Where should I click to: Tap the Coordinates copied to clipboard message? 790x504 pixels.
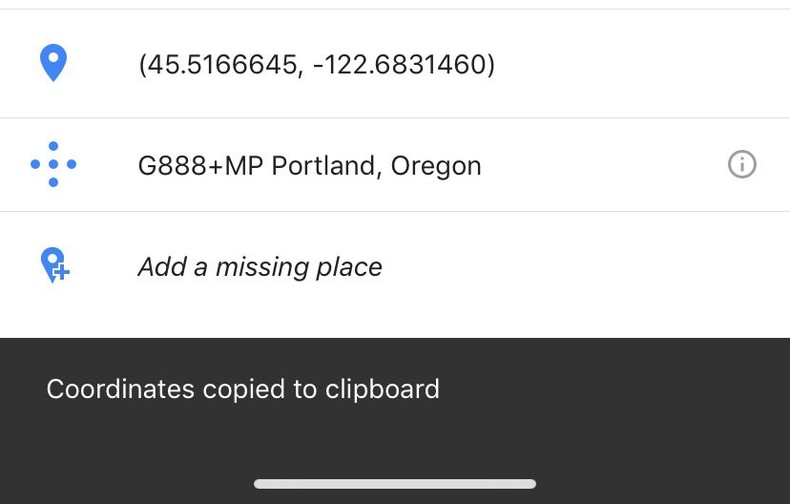coord(243,389)
